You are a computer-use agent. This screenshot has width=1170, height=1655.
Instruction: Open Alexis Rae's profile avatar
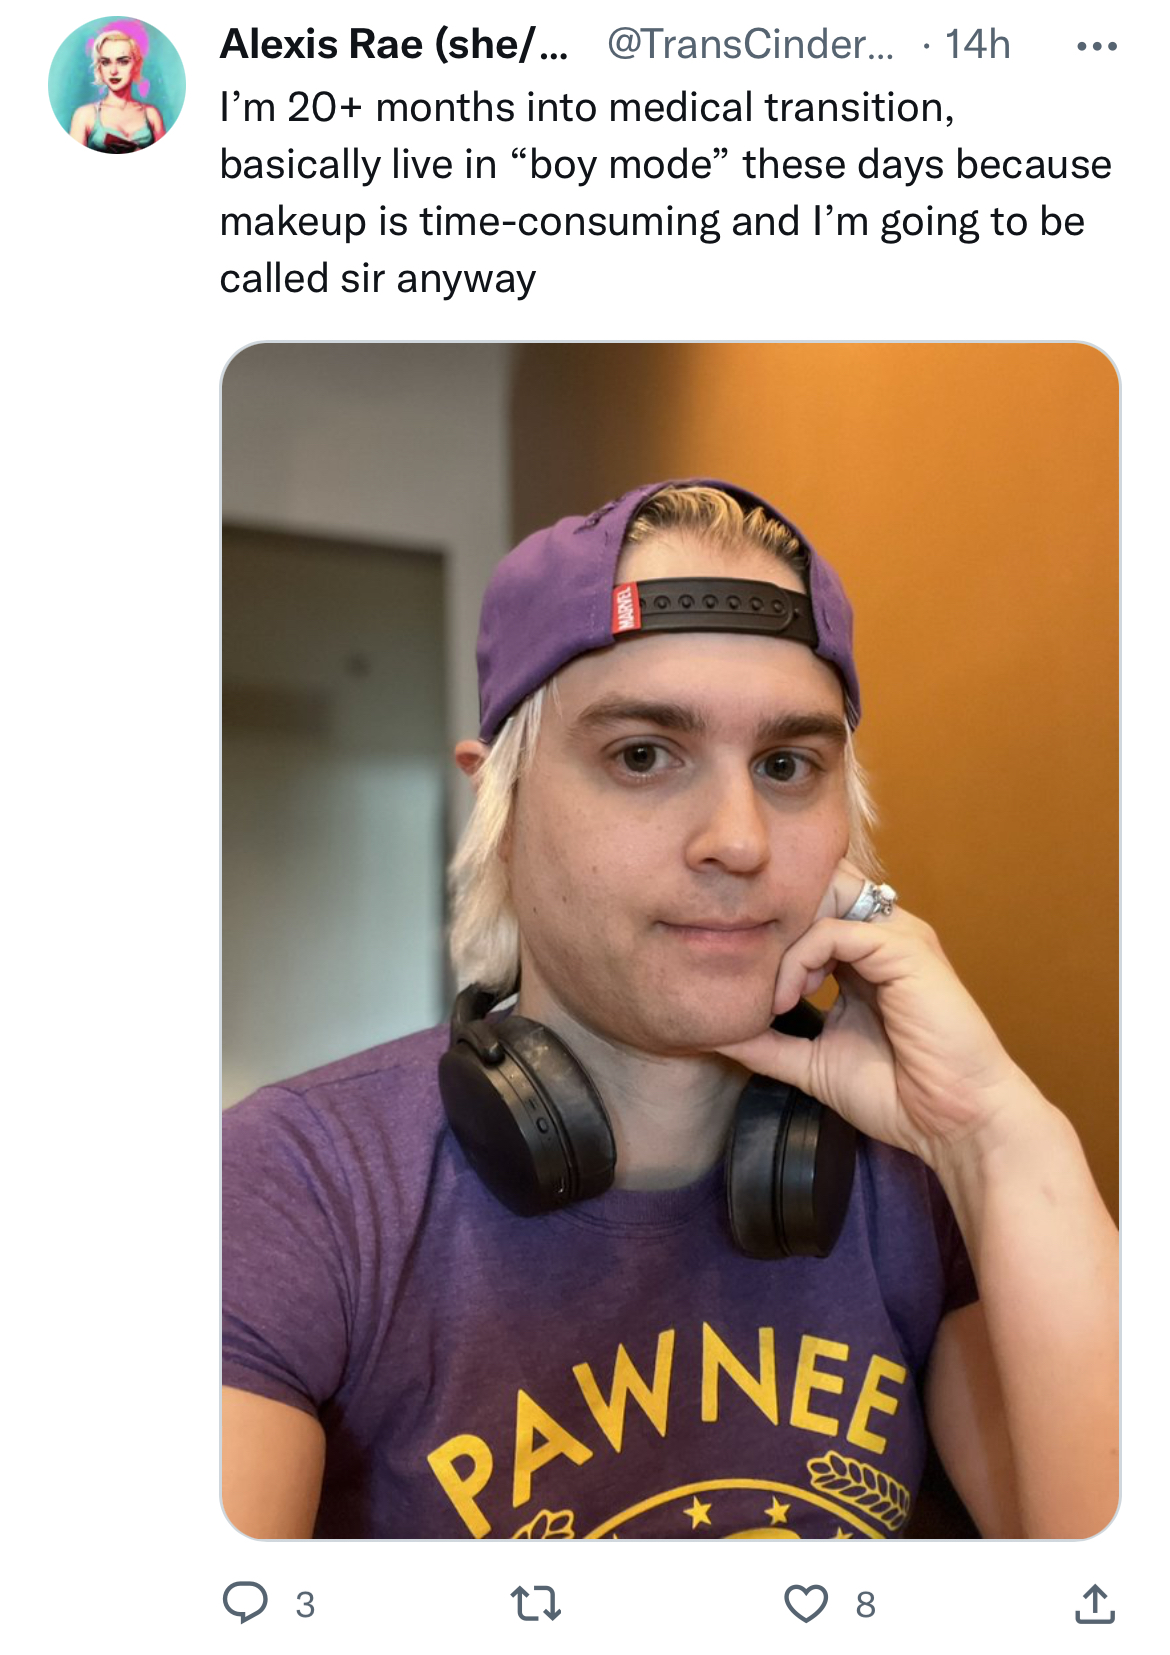tap(117, 85)
